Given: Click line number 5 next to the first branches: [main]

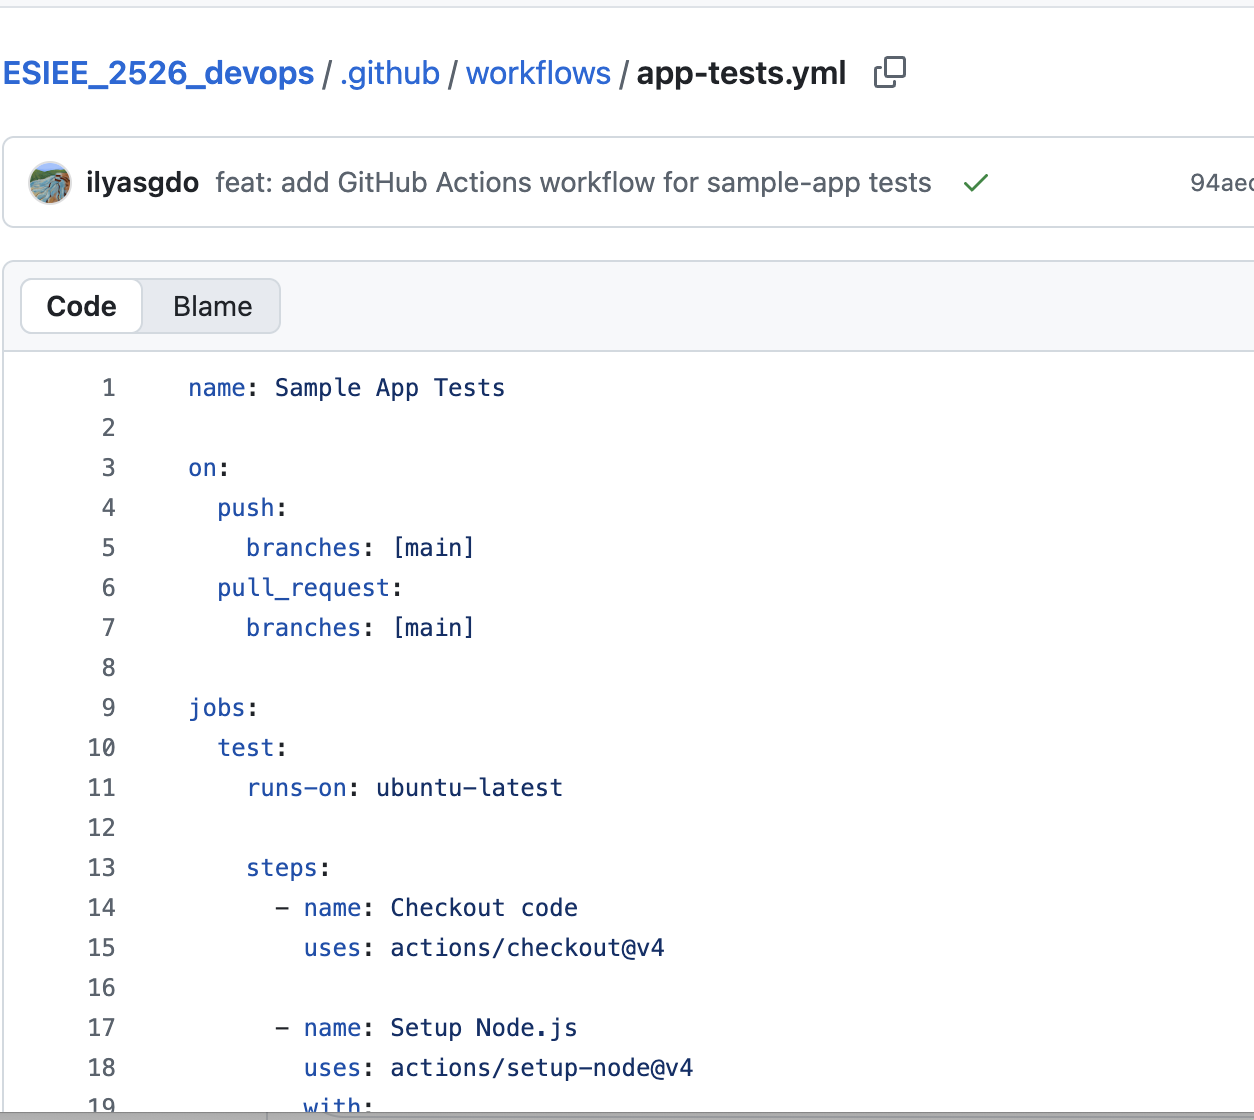Looking at the screenshot, I should (x=108, y=548).
